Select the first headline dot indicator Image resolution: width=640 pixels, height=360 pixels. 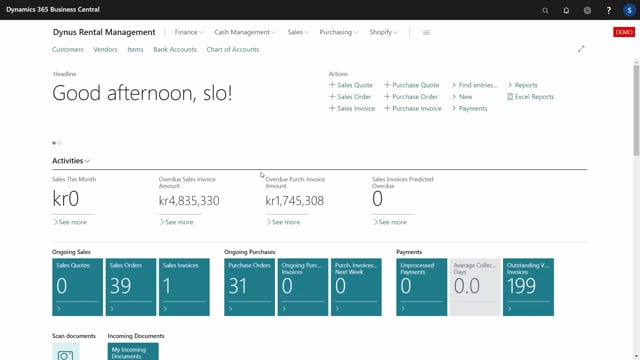point(54,143)
